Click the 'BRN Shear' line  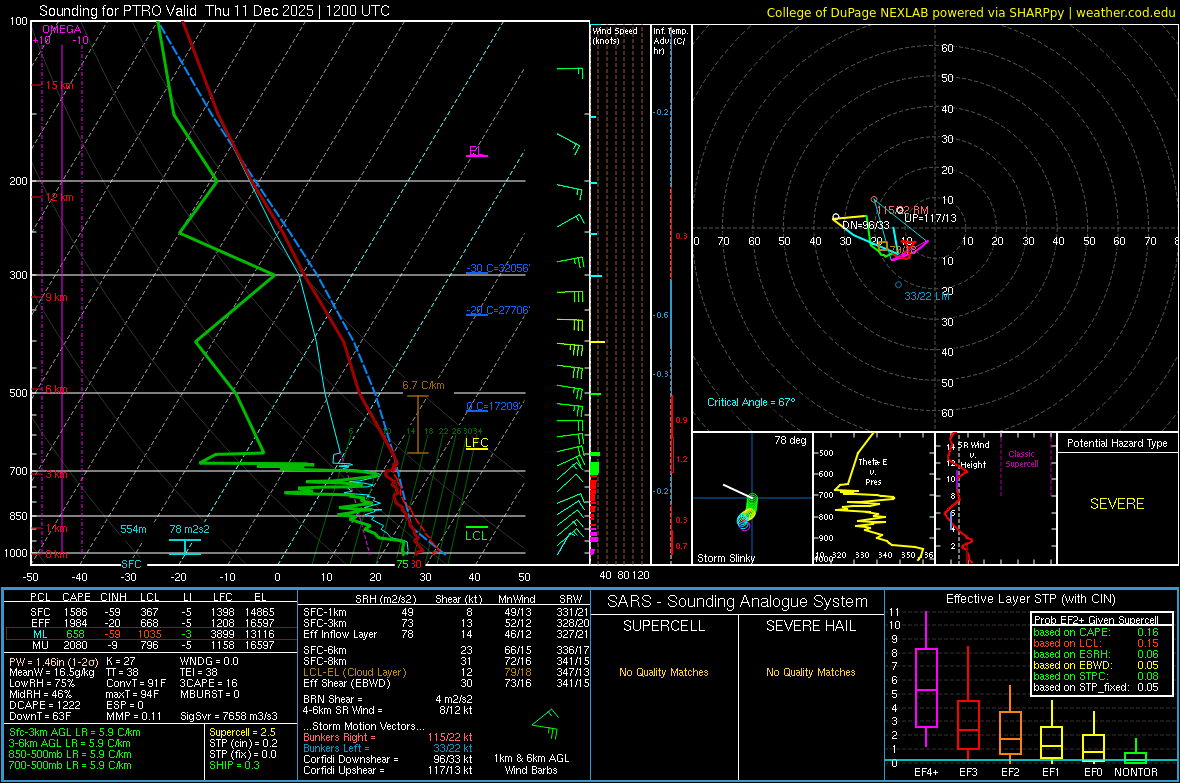(x=388, y=699)
